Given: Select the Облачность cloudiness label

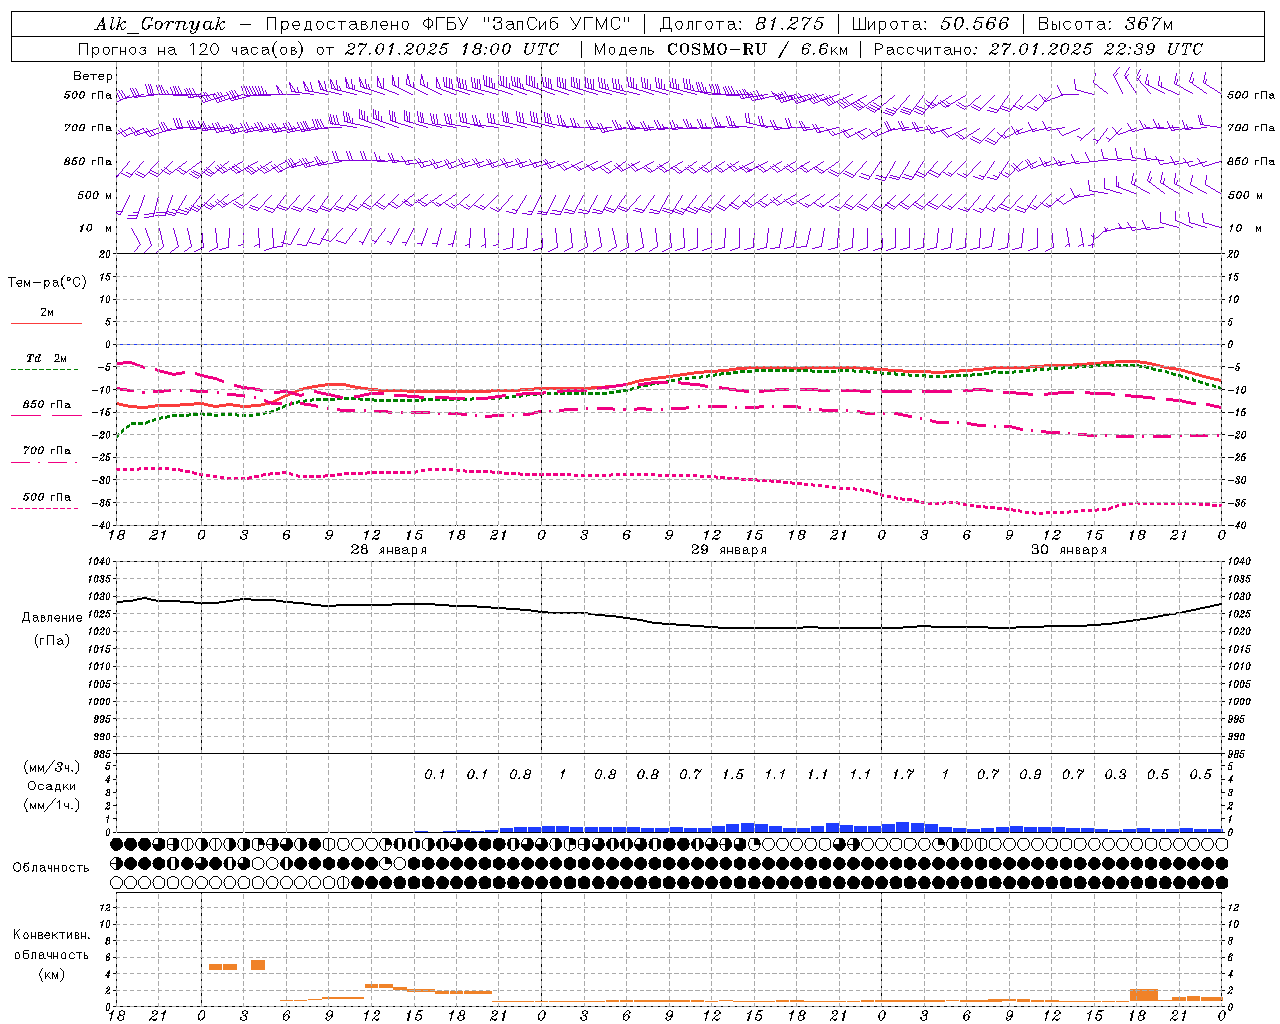Looking at the screenshot, I should [51, 868].
